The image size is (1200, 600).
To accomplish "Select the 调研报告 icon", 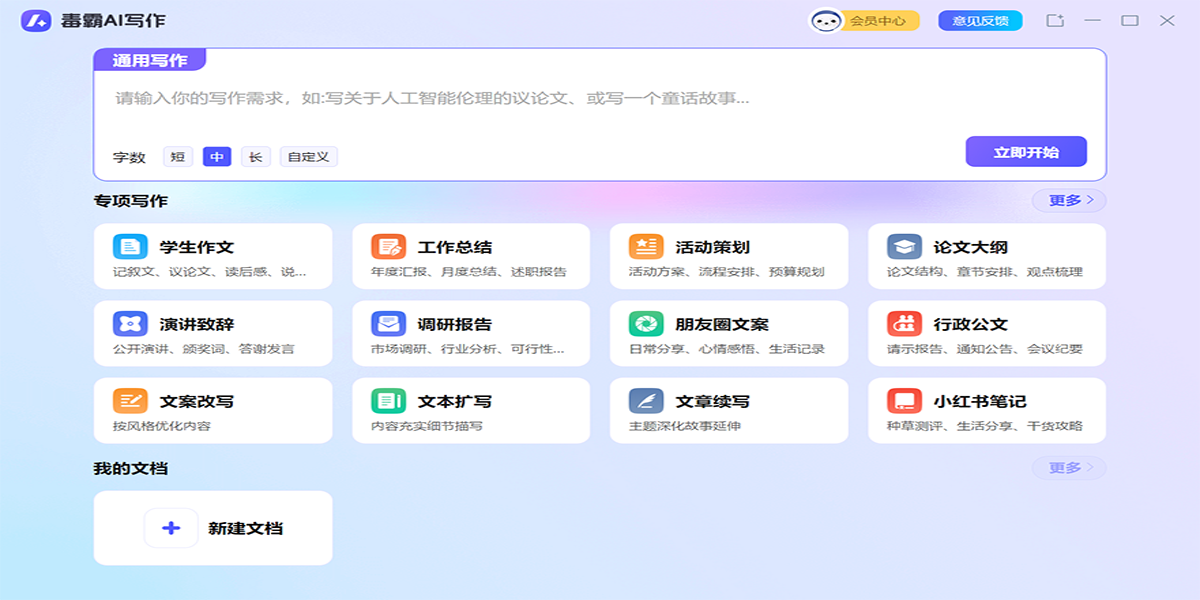I will [x=388, y=324].
